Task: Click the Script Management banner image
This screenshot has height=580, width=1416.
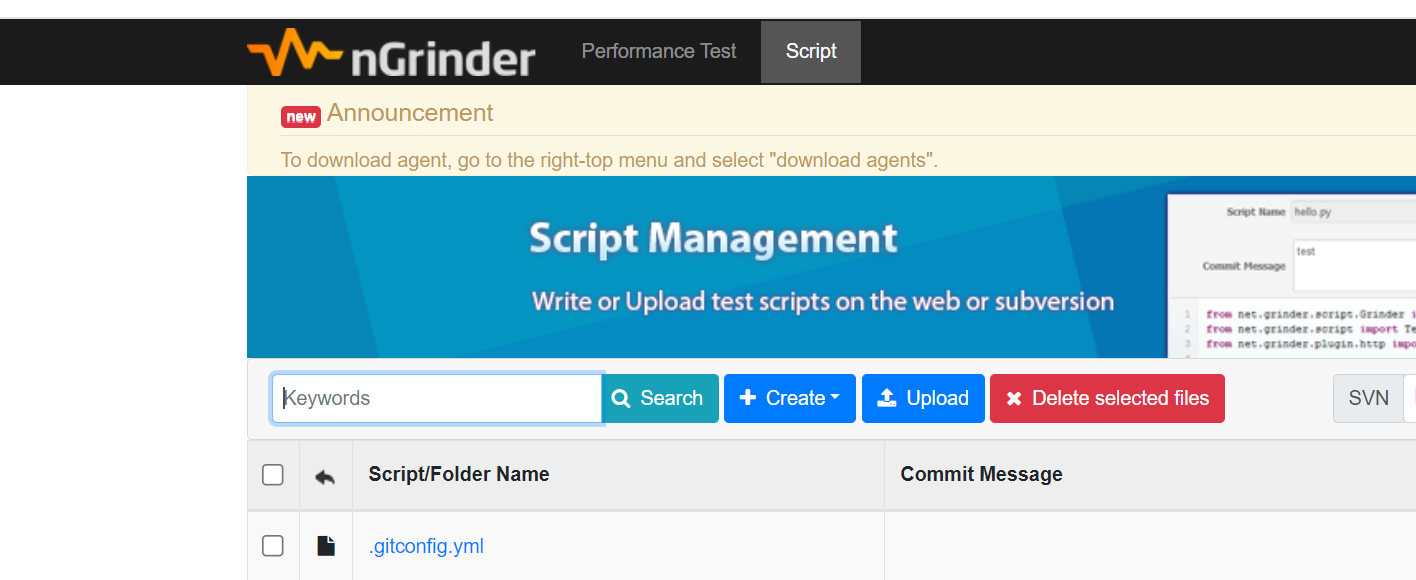Action: pos(831,267)
